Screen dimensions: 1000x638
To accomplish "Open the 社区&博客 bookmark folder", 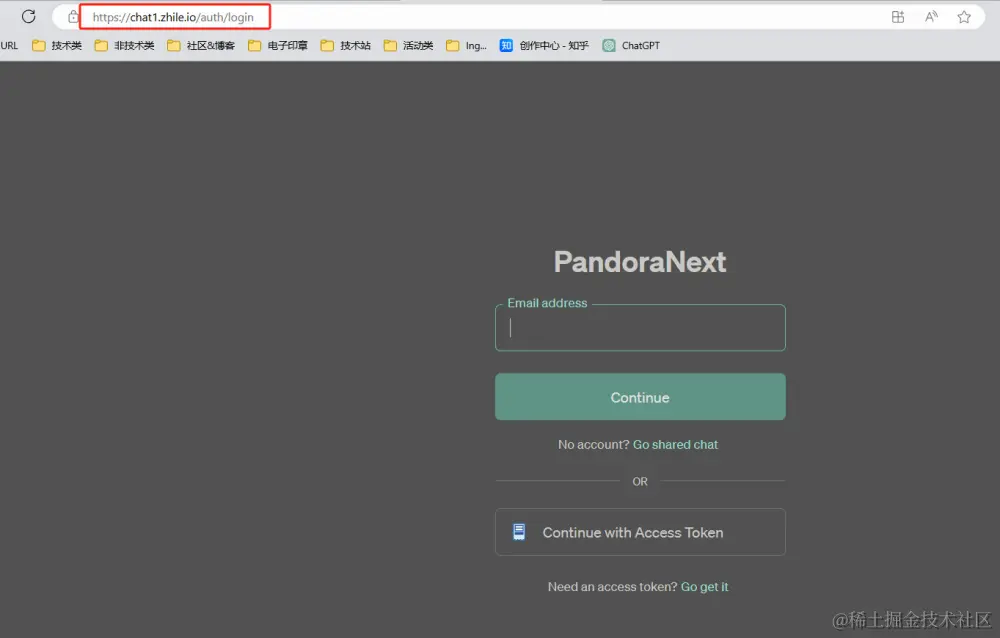I will [201, 45].
